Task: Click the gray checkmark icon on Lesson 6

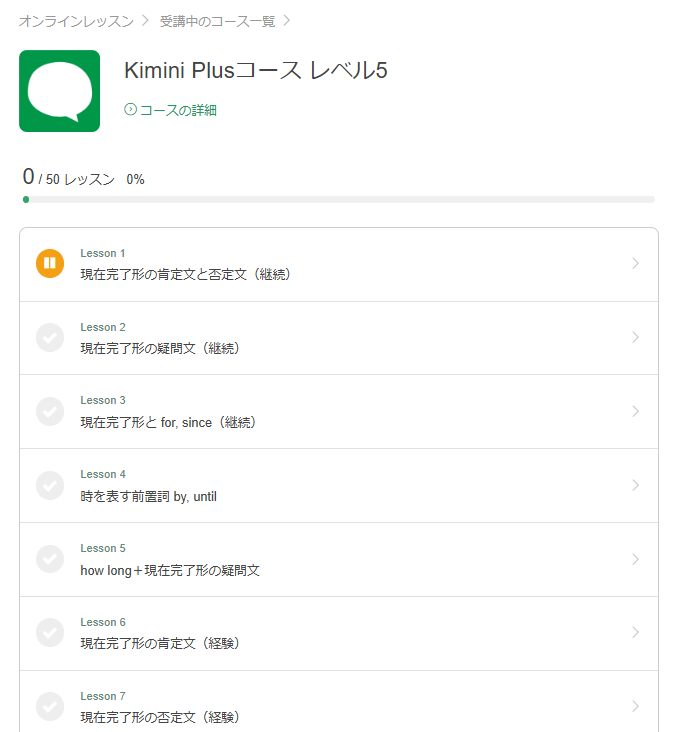Action: click(50, 633)
